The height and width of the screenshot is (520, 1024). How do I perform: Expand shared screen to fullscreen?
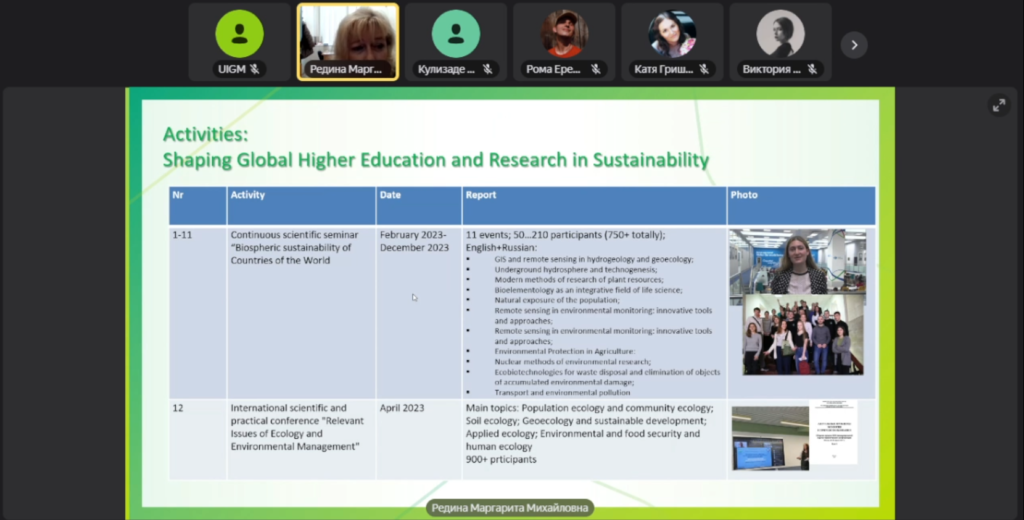click(x=998, y=105)
